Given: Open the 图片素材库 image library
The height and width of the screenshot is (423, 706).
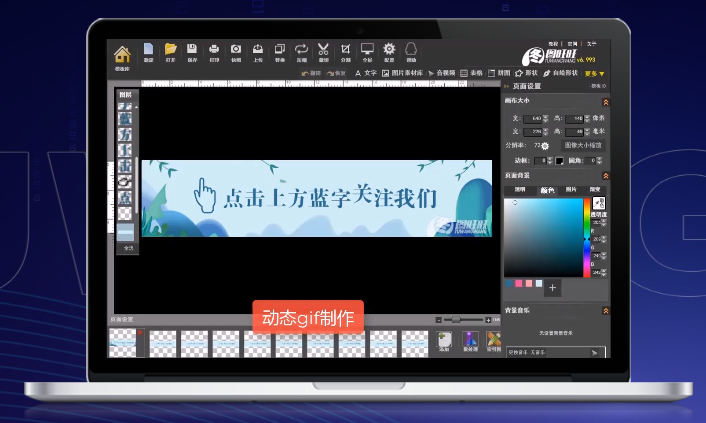Looking at the screenshot, I should click(403, 73).
